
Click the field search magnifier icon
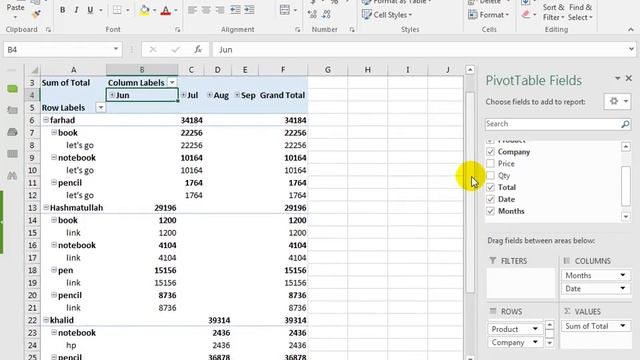[x=625, y=124]
